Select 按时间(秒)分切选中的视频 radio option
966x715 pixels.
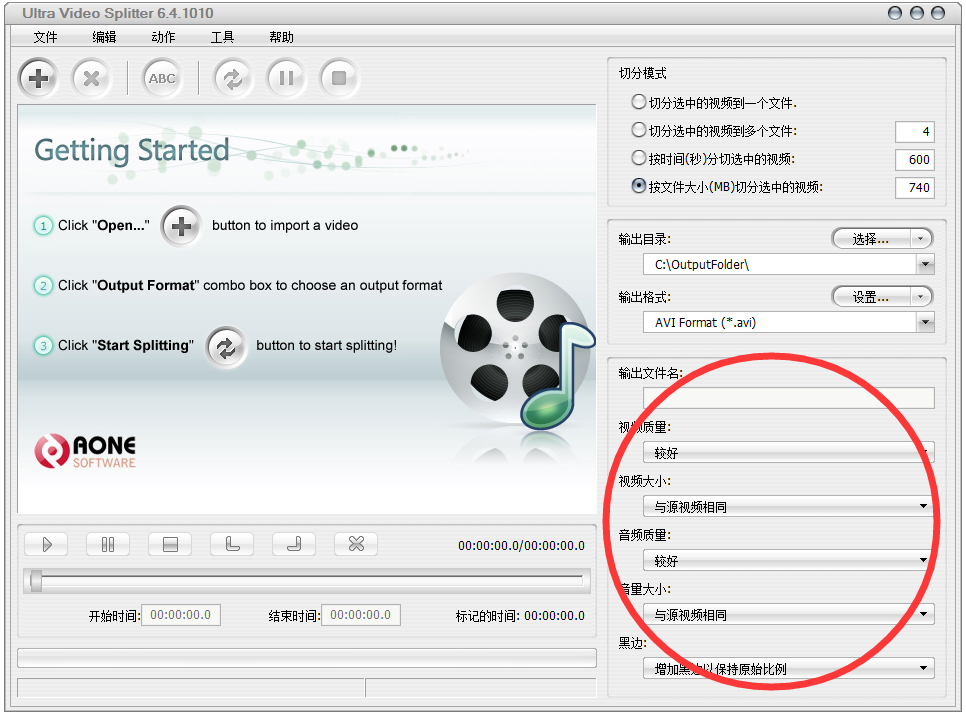[x=639, y=158]
